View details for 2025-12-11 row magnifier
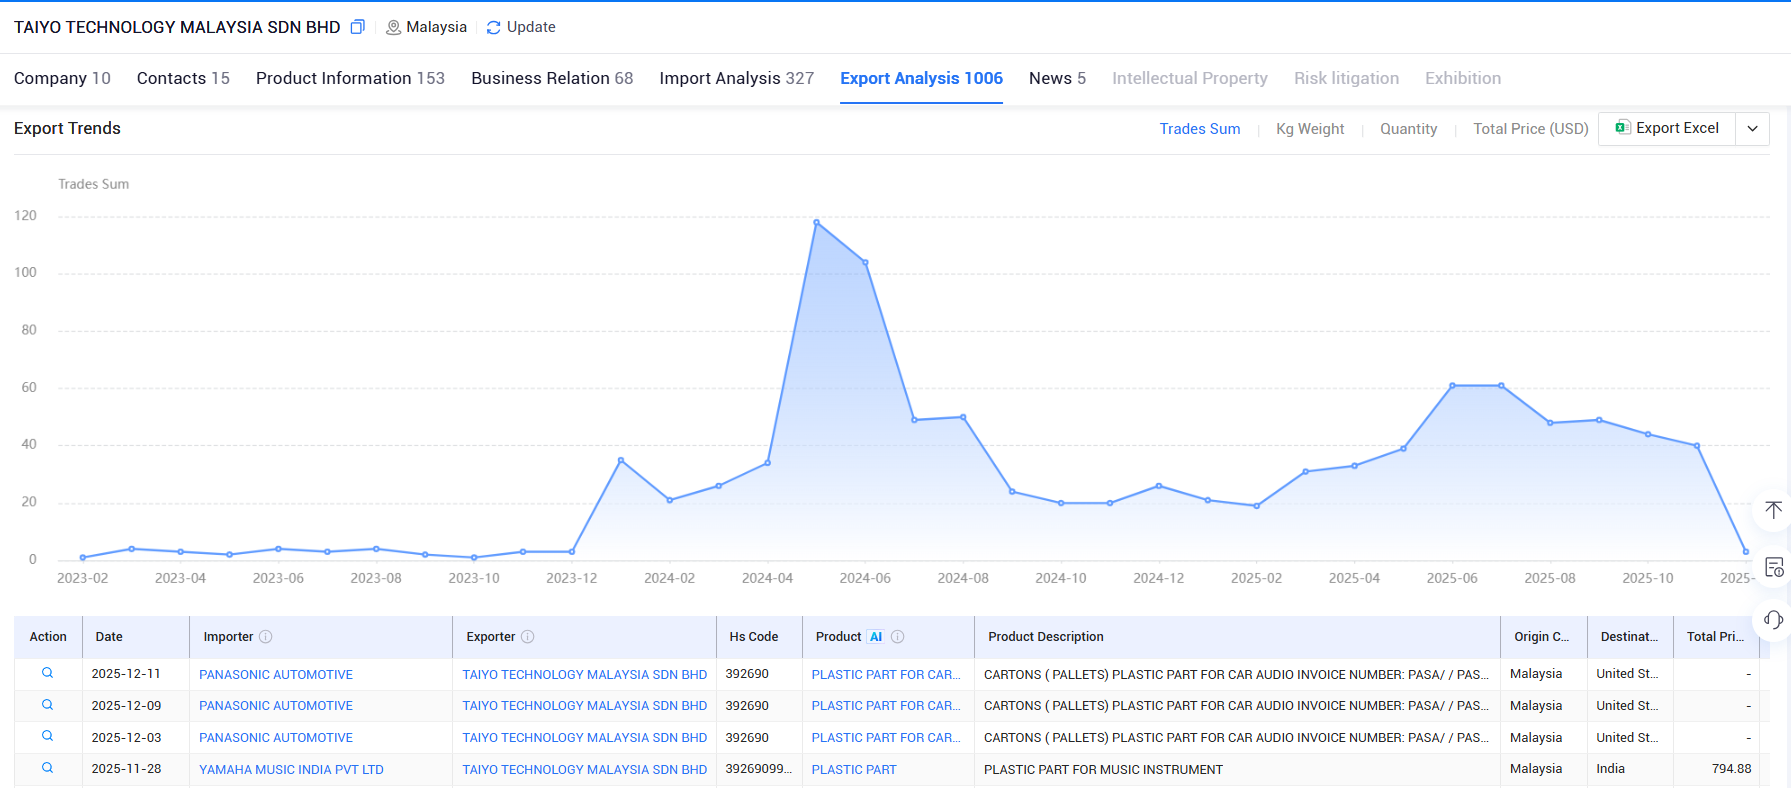Screen dimensions: 1791x788 tap(47, 673)
